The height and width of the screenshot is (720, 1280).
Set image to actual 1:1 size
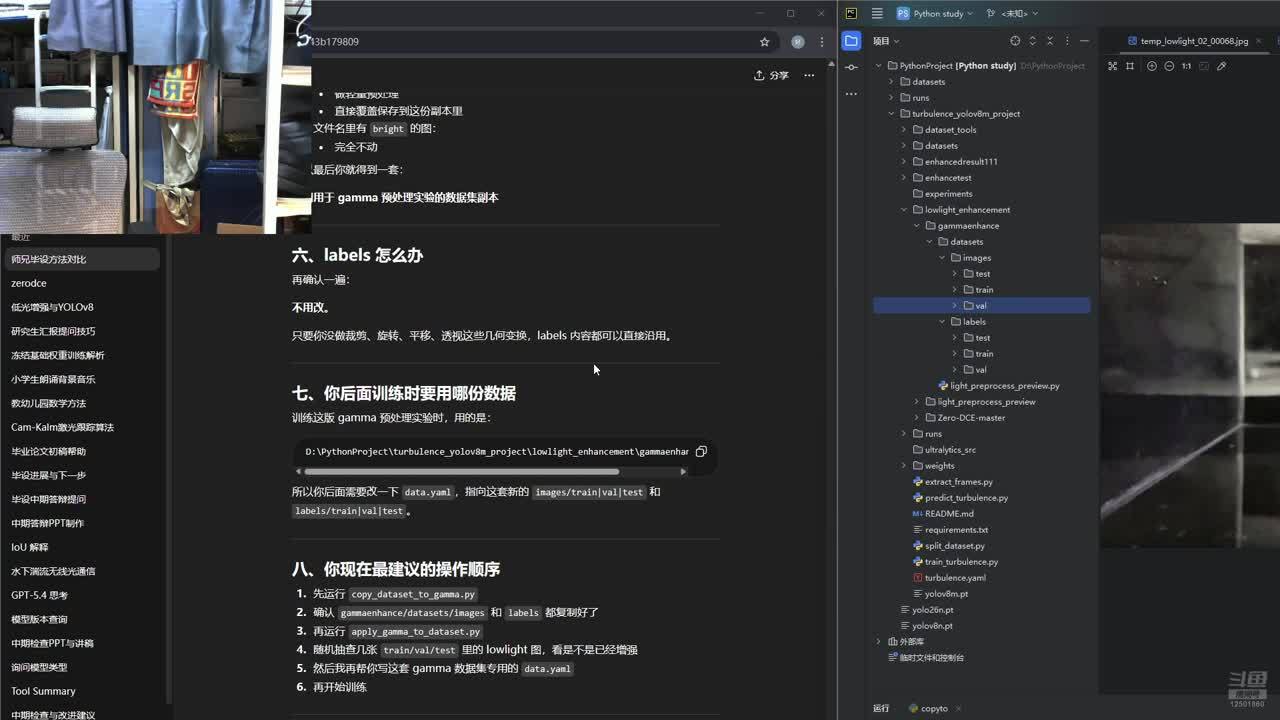(x=1186, y=66)
